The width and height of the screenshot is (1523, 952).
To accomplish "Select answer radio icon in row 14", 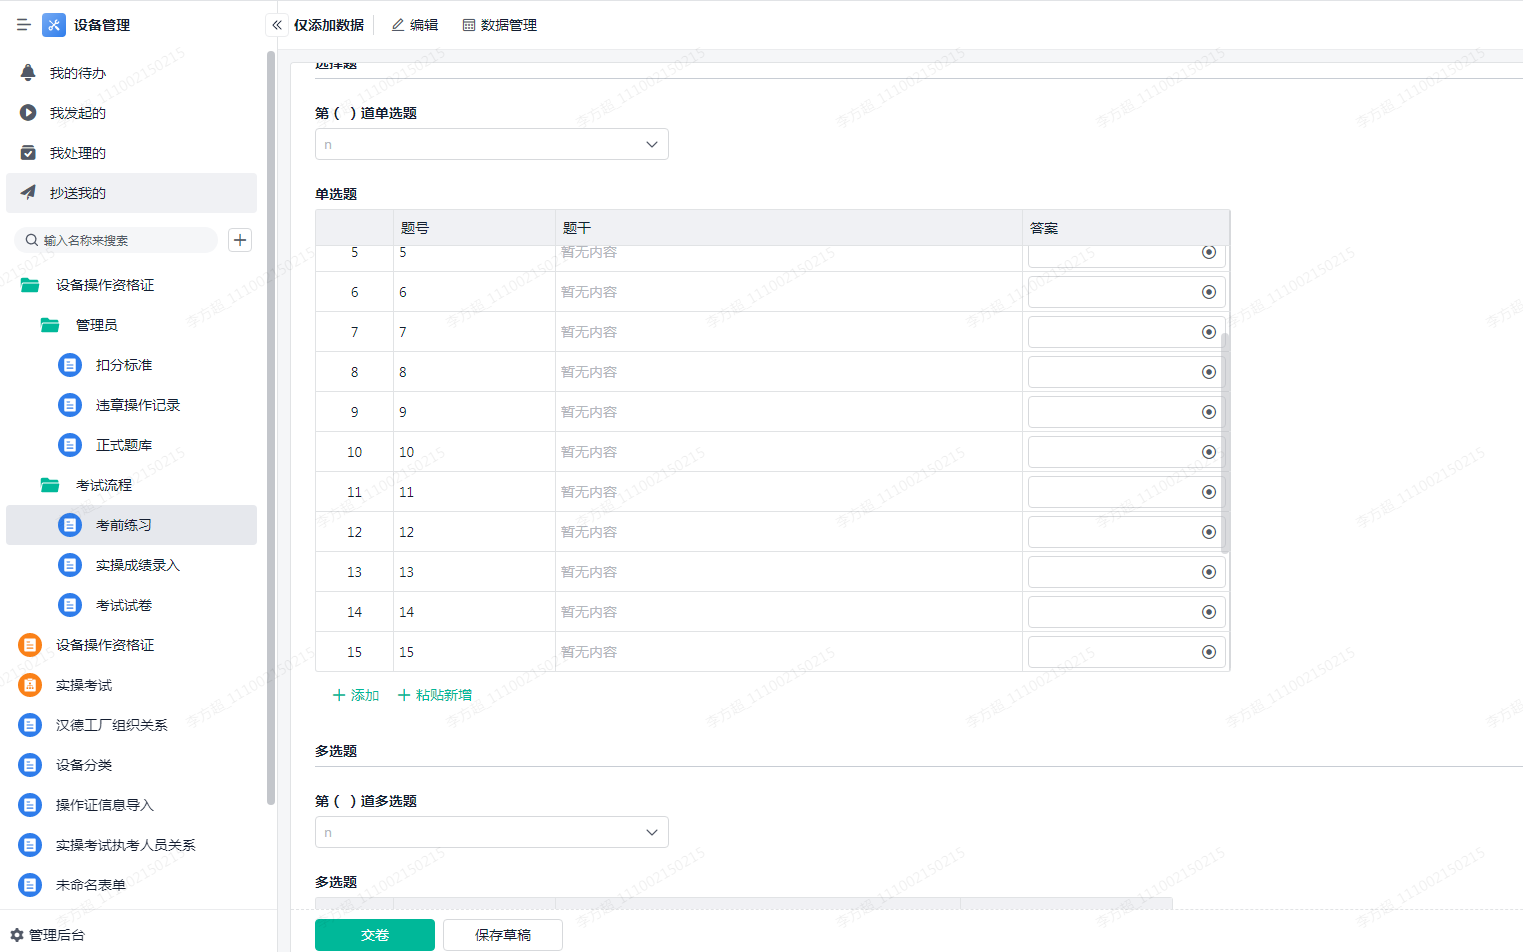I will pos(1208,612).
